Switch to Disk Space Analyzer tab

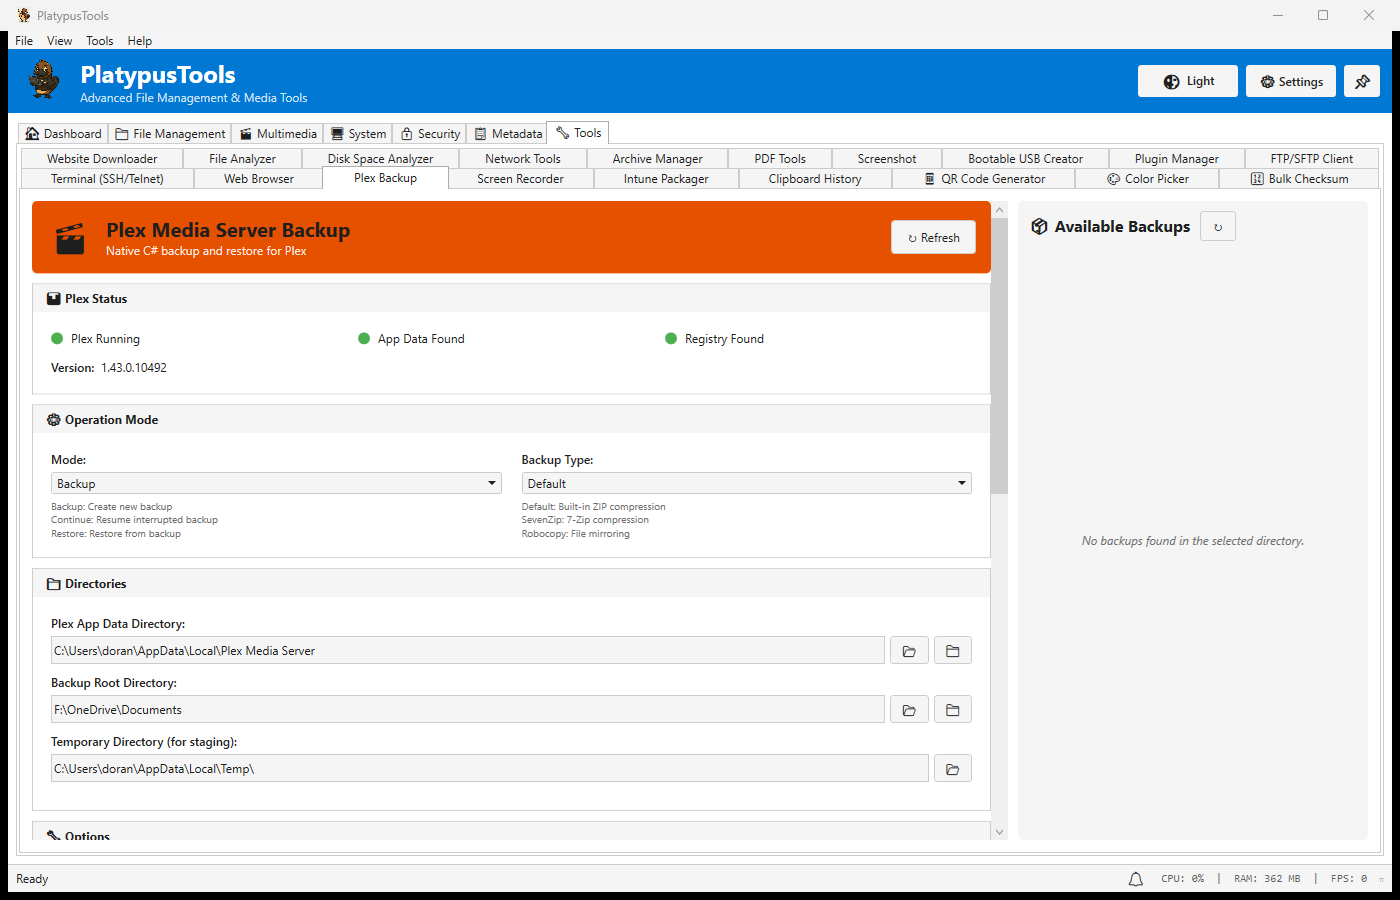[x=380, y=159]
